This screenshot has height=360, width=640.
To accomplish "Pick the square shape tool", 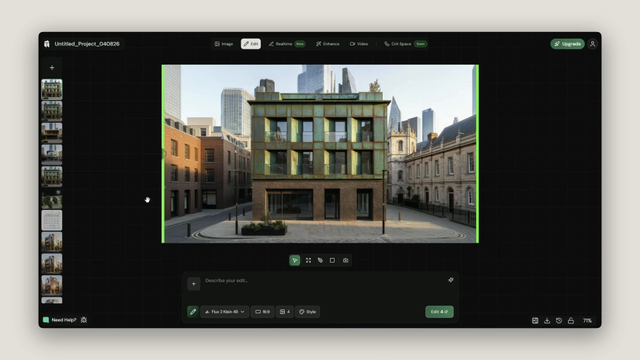I will click(x=332, y=260).
